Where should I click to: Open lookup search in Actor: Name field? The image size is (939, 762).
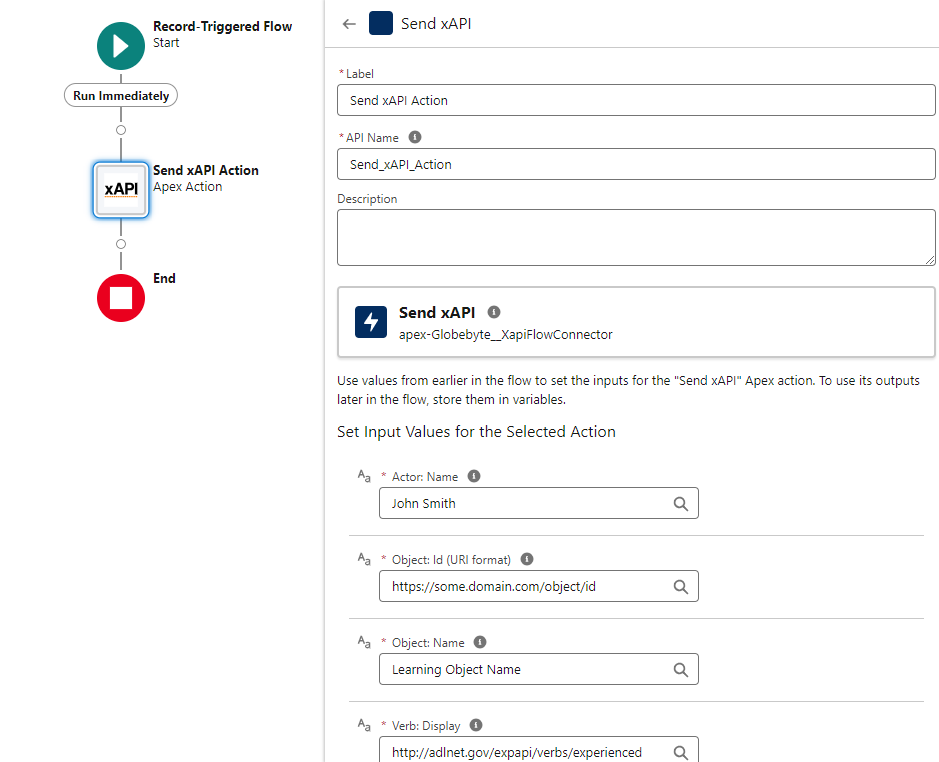click(680, 504)
